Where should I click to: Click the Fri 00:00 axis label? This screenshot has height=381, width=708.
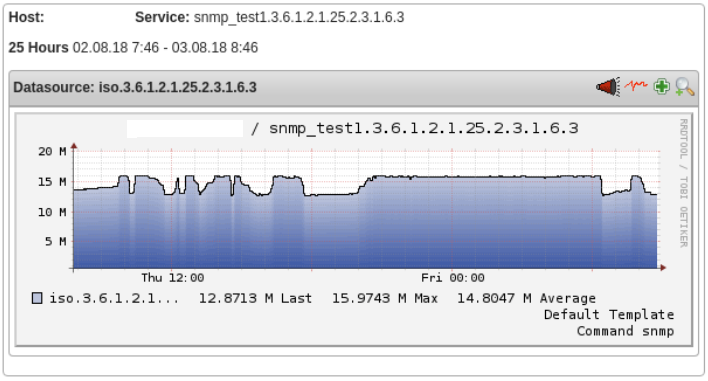pos(453,278)
